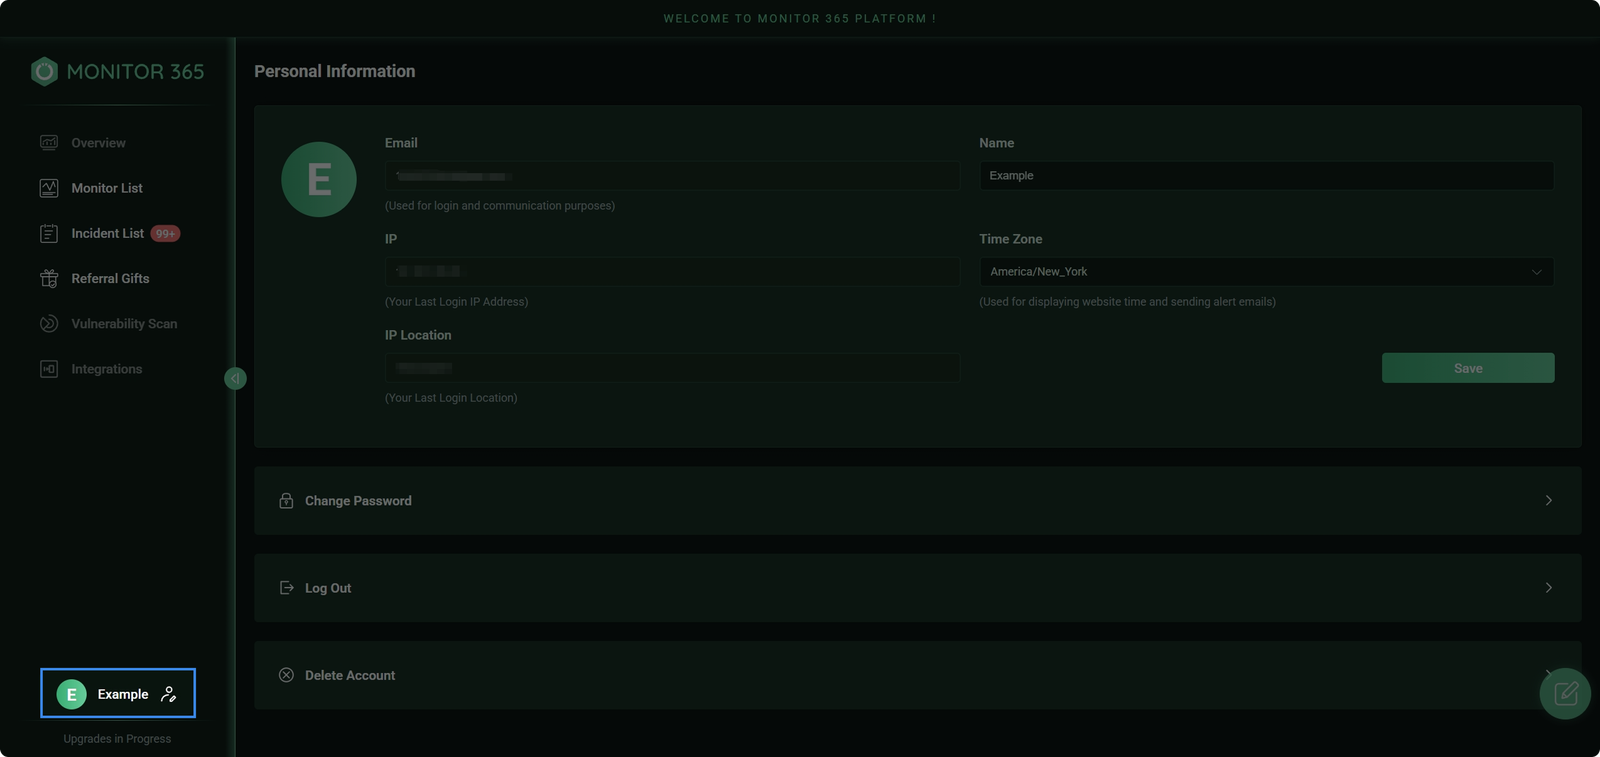Collapse the sidebar with the arrow handle
1600x757 pixels.
click(235, 378)
